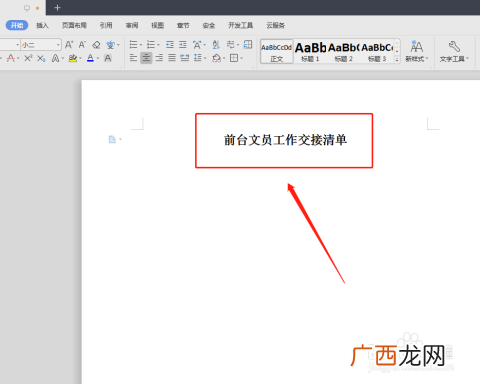Image resolution: width=480 pixels, height=384 pixels.
Task: Click the paragraph layout icon beside the title
Action: (112, 139)
